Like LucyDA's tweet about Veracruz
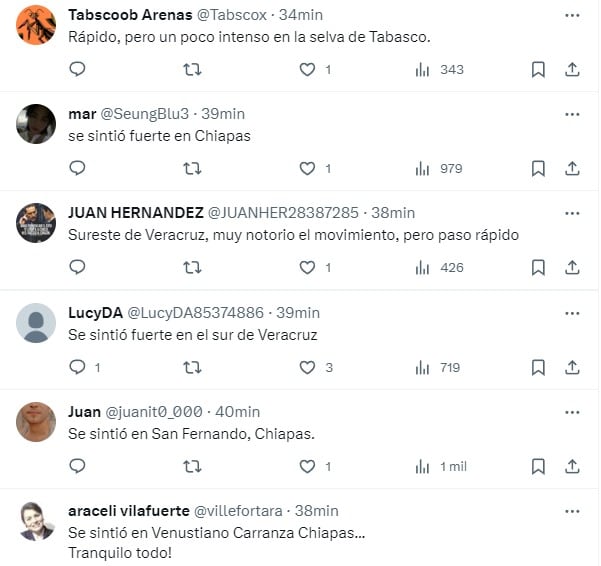601x566 pixels. point(308,367)
